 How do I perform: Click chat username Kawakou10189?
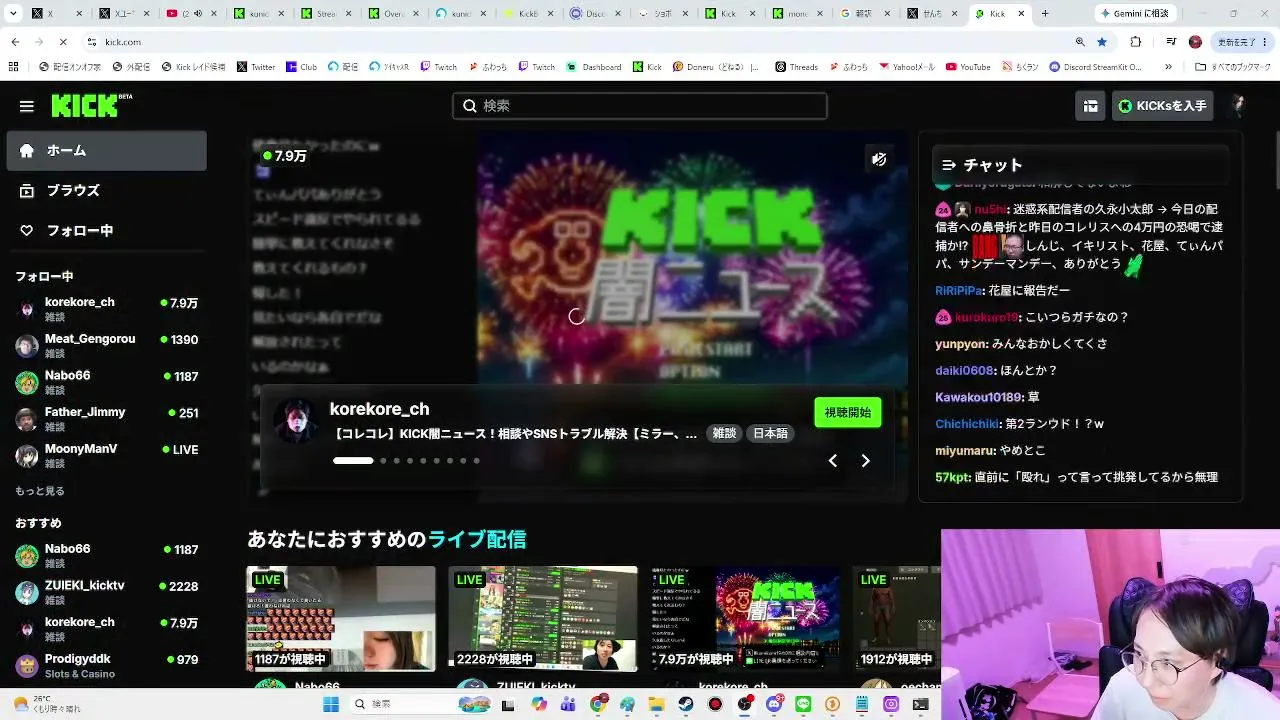(977, 397)
